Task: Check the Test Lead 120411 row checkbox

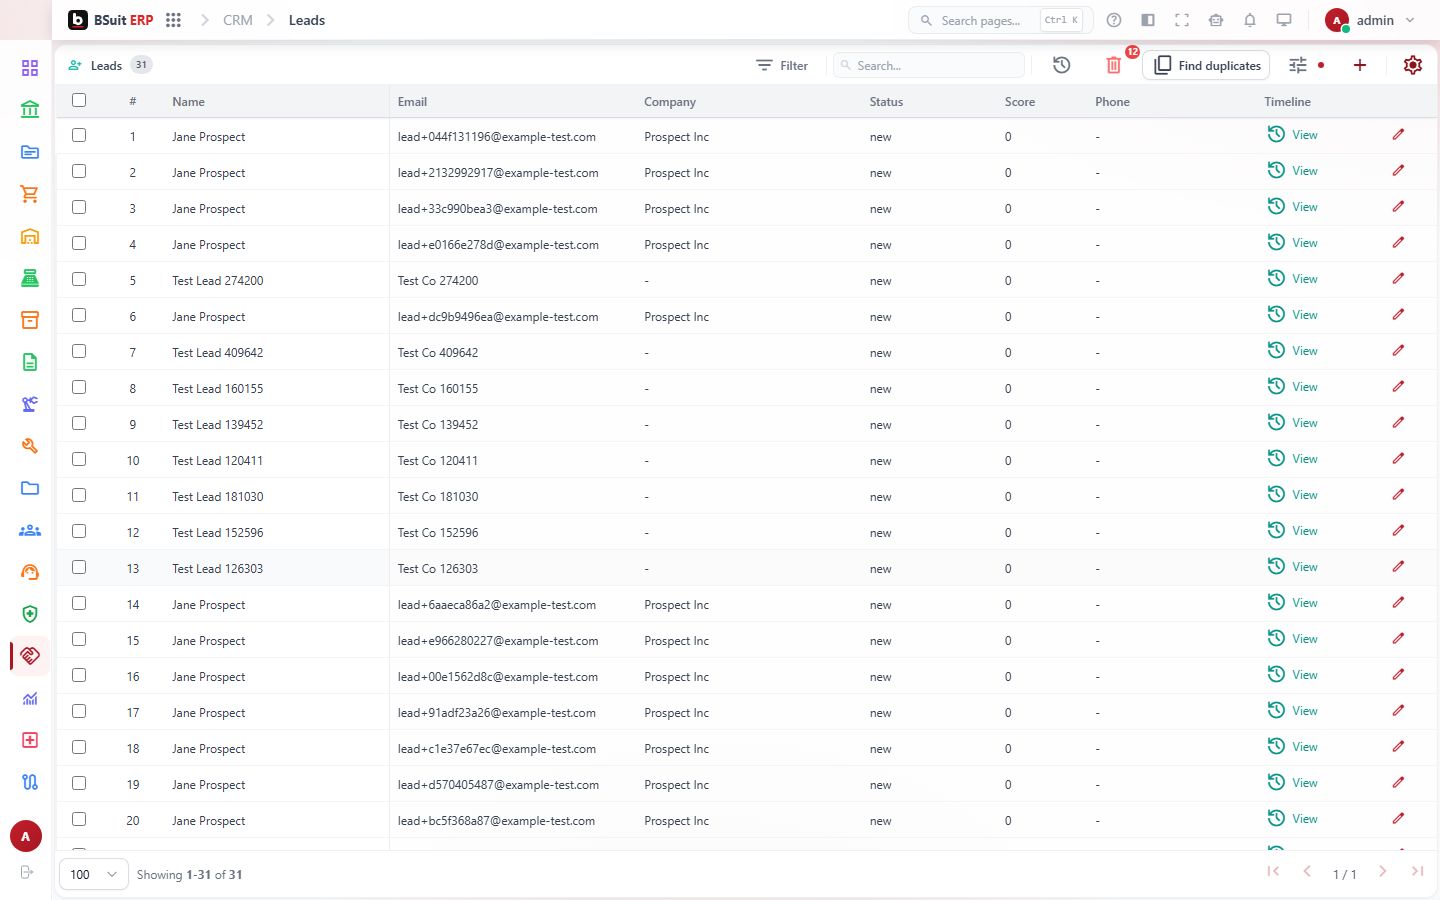Action: pos(79,459)
